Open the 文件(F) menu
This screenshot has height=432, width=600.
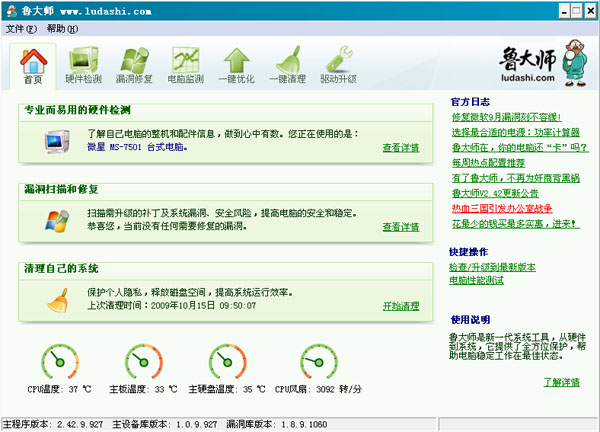click(x=21, y=29)
